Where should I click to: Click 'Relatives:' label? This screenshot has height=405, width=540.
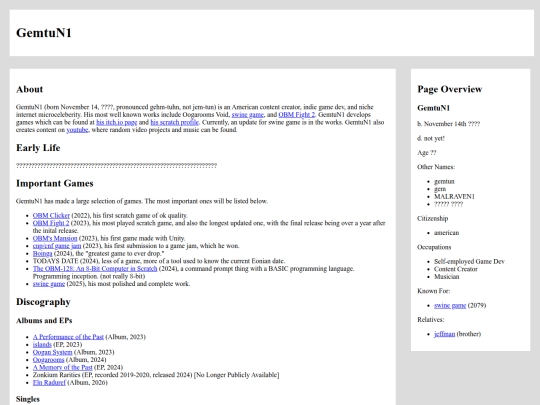tap(431, 320)
